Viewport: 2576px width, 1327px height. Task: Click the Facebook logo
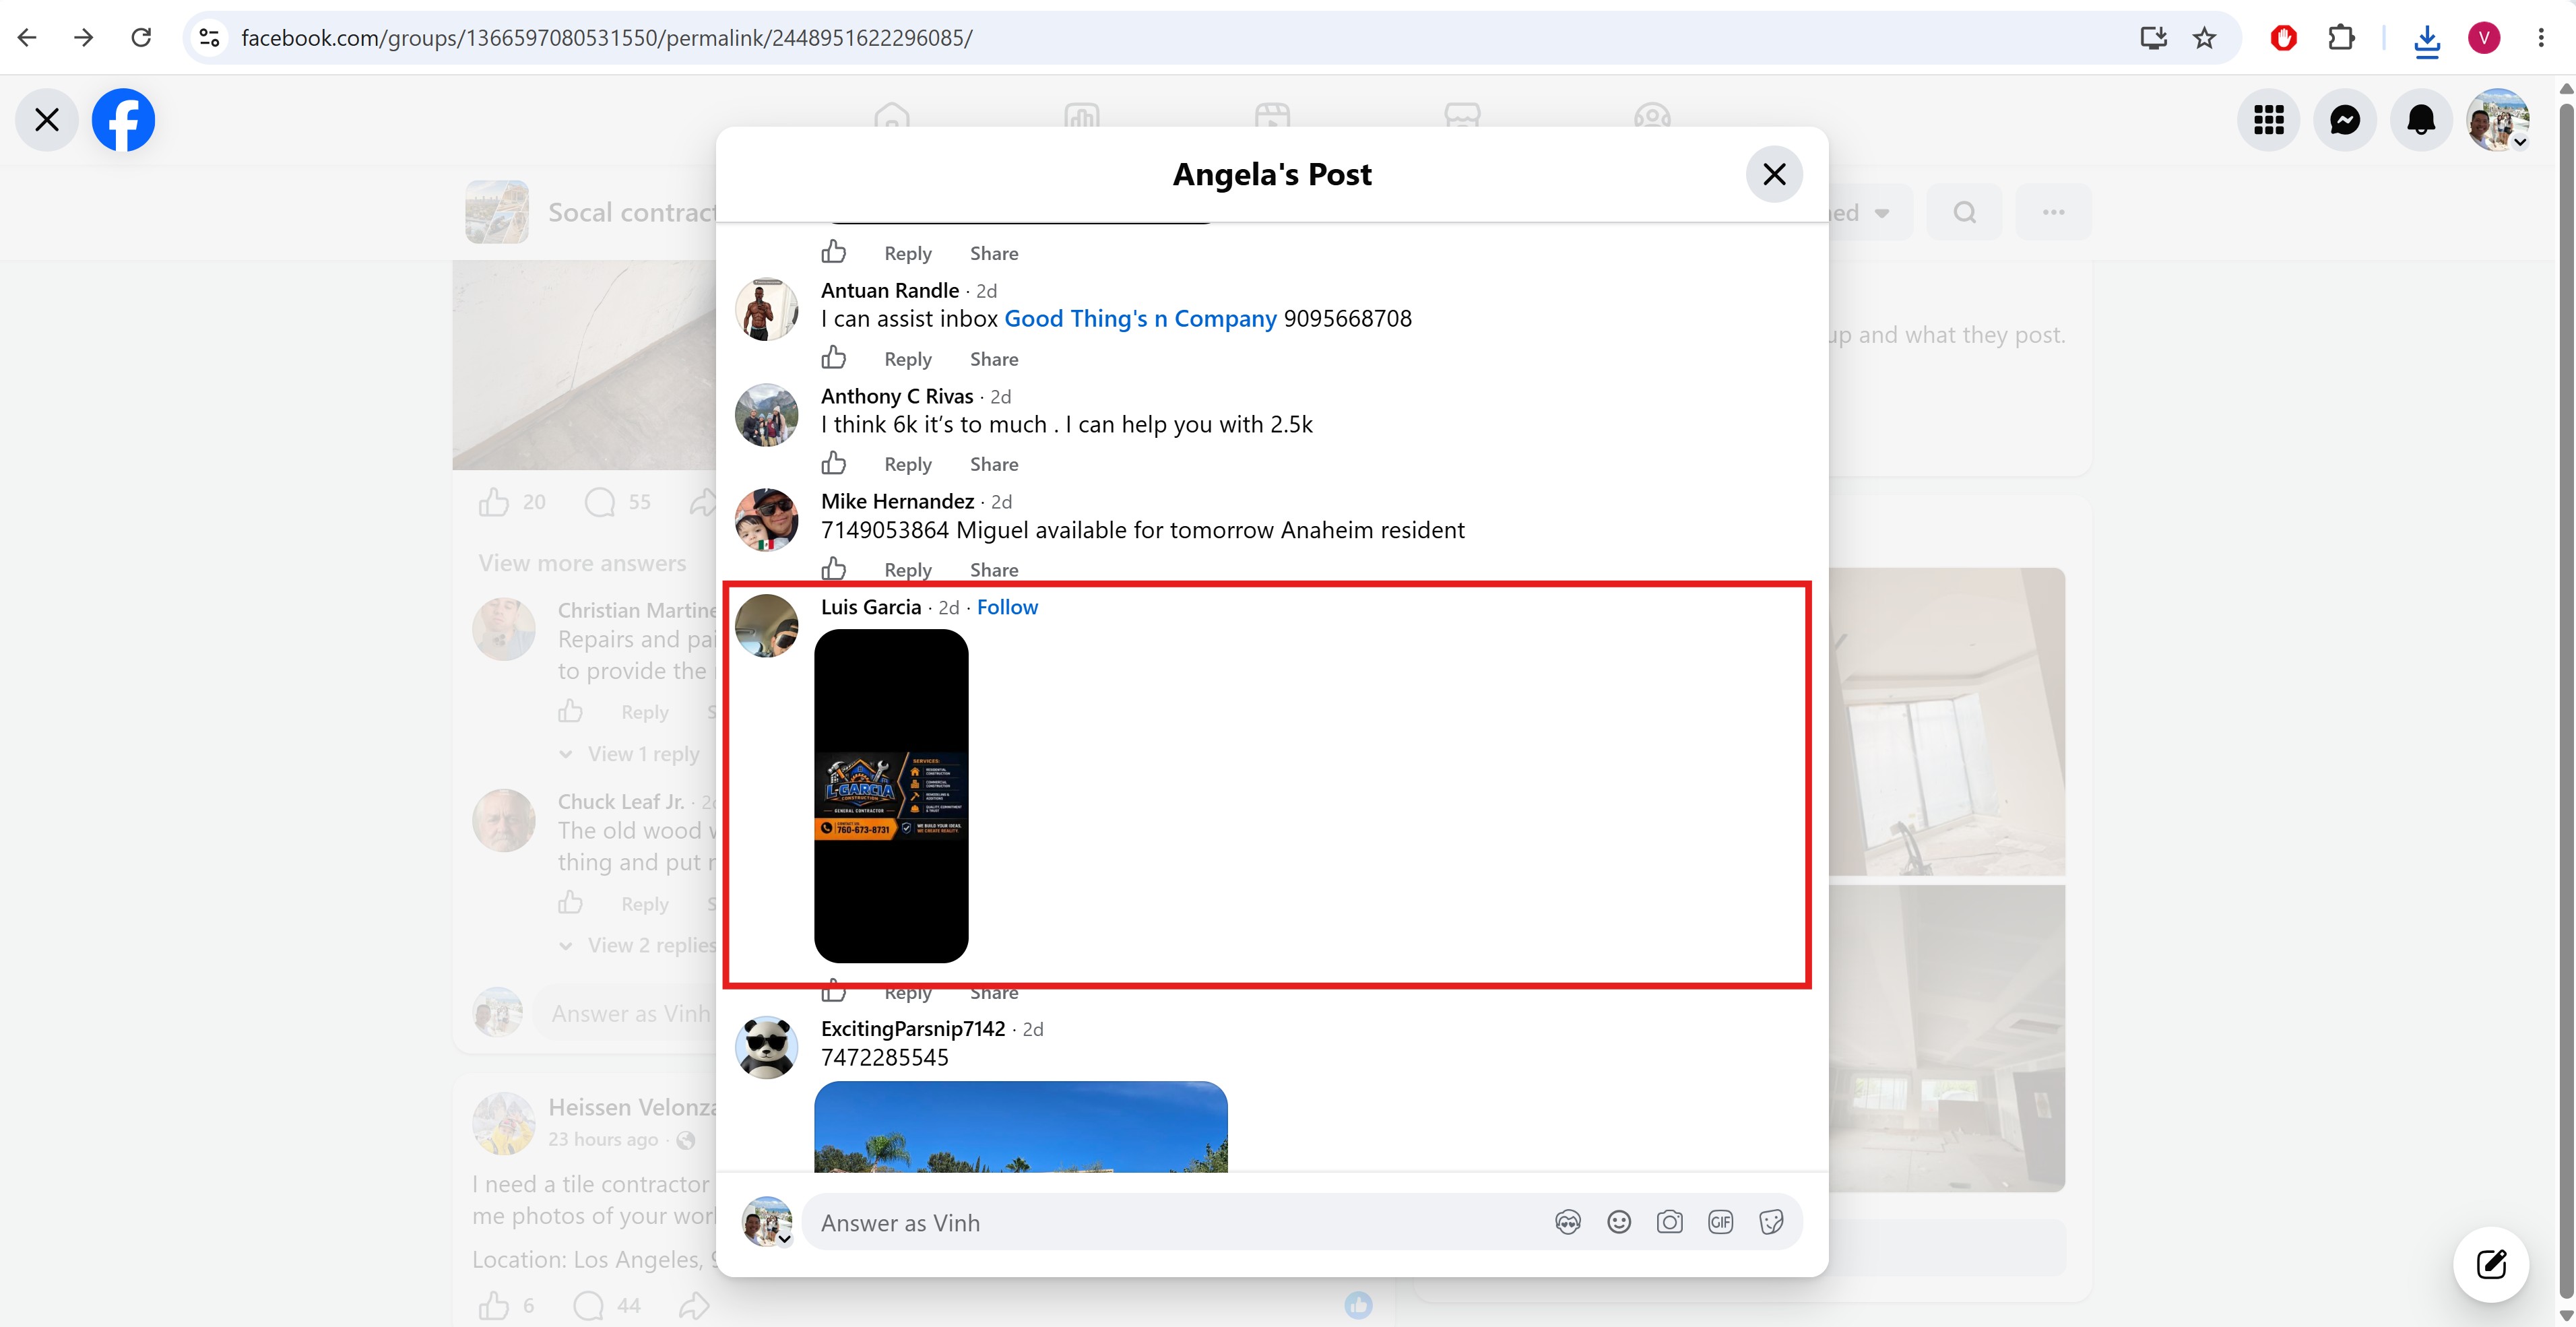123,120
